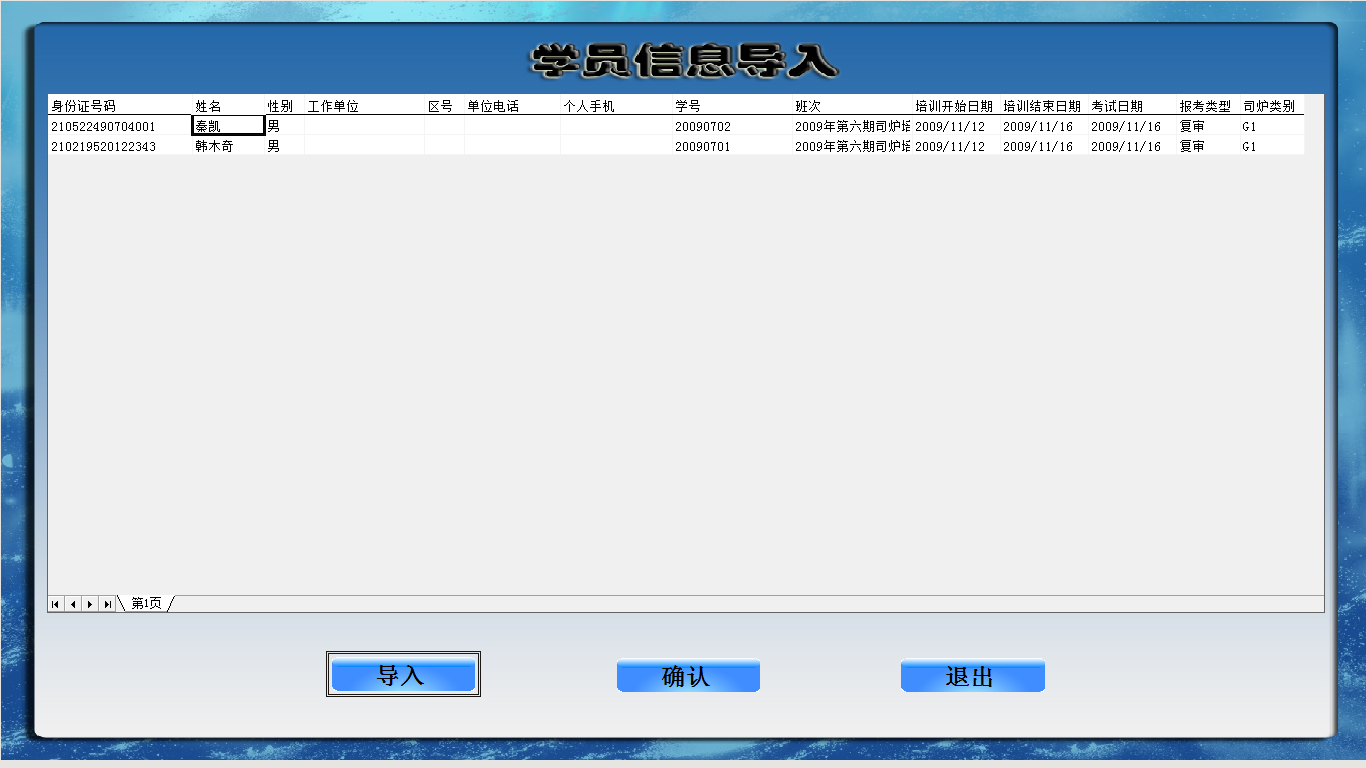Viewport: 1366px width, 768px height.
Task: Click the last-sheet navigation arrow
Action: (x=107, y=604)
